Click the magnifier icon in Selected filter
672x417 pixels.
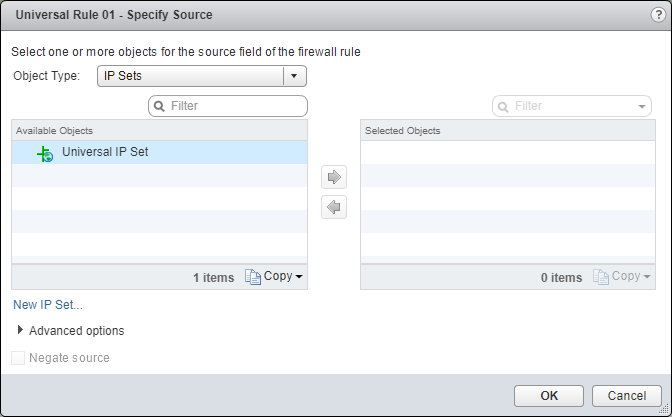(503, 105)
